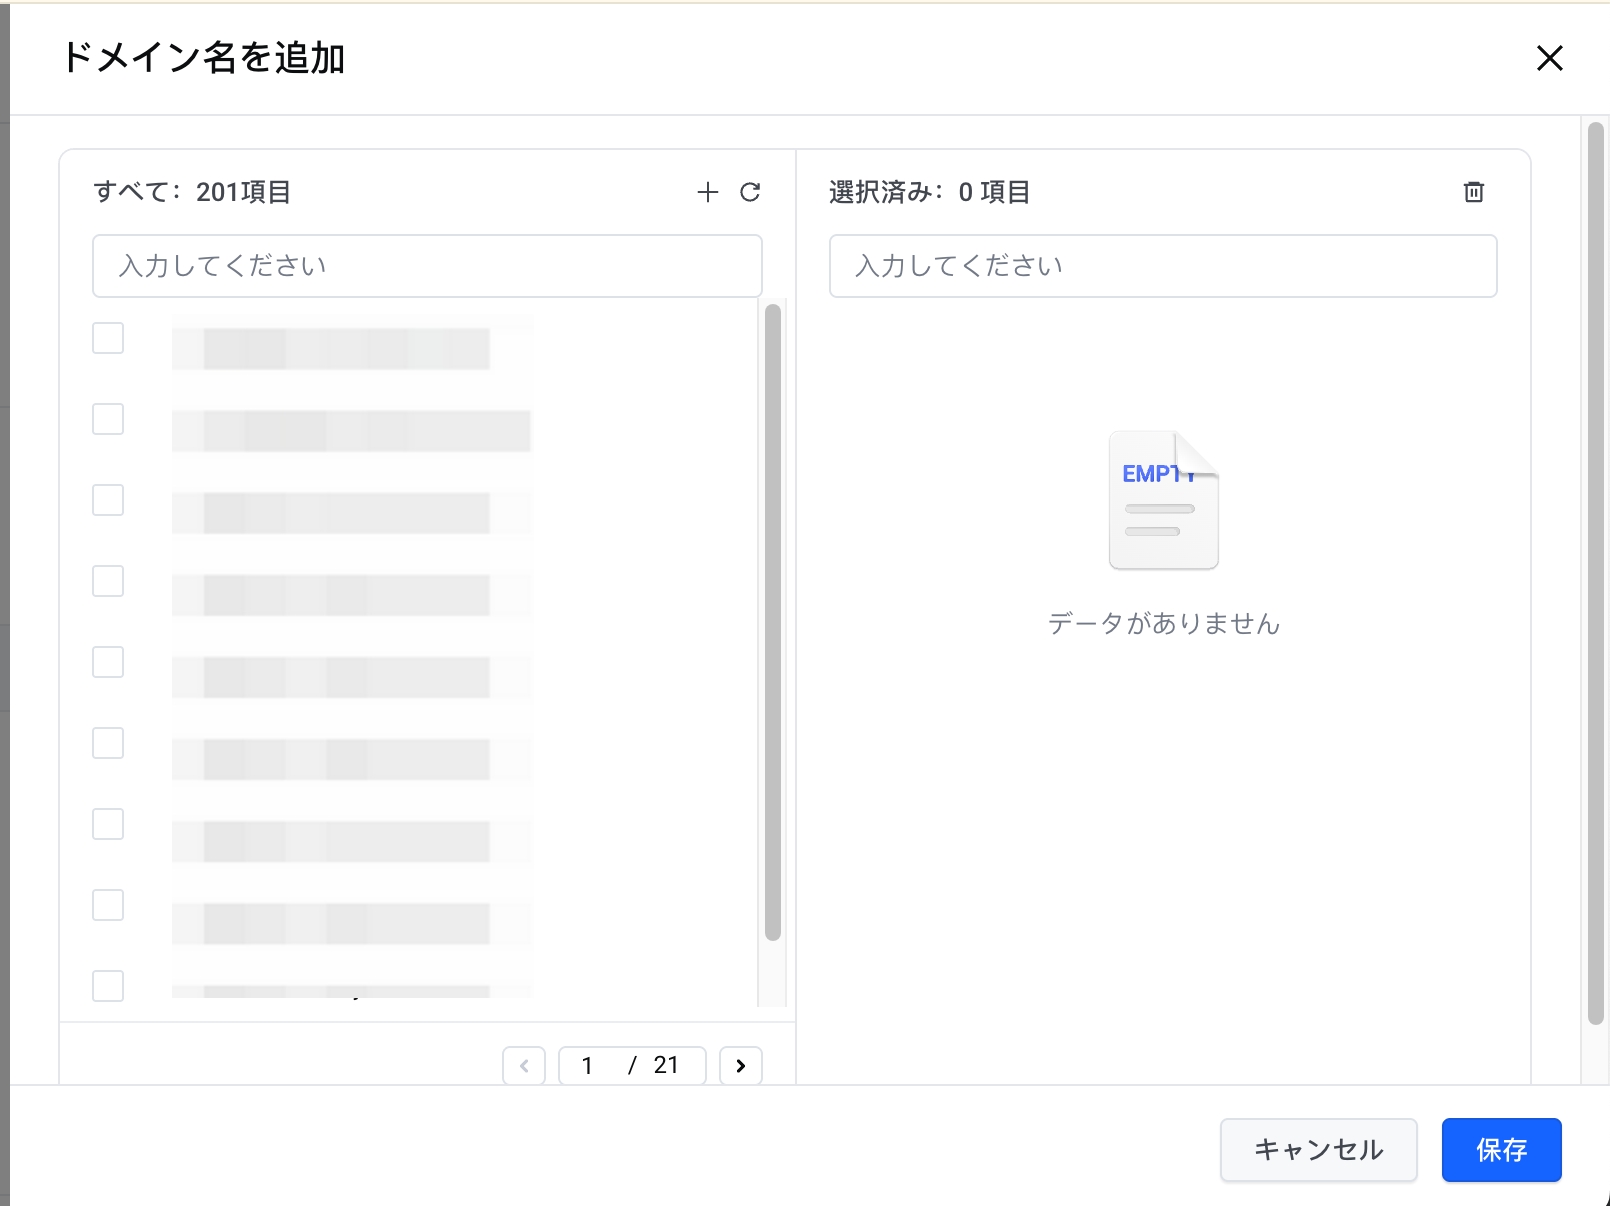Click the page number input box
Viewport: 1610px width, 1206px height.
pos(590,1066)
